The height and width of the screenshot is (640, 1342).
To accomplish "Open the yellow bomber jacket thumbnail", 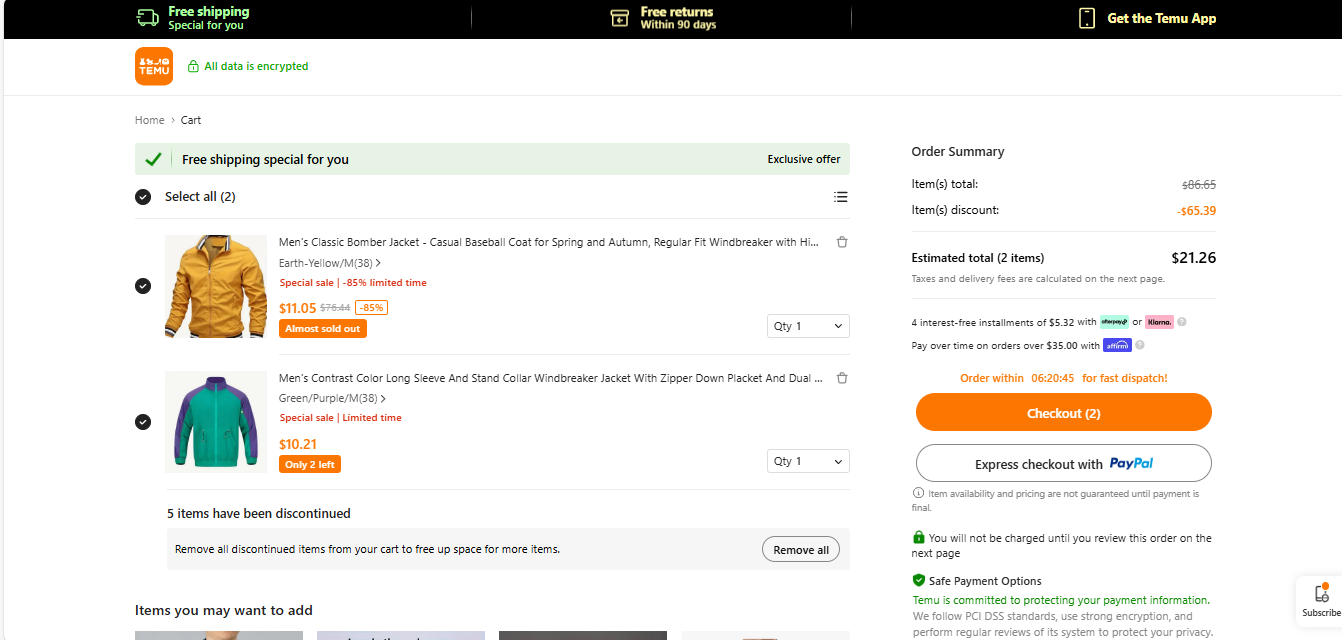I will (216, 286).
